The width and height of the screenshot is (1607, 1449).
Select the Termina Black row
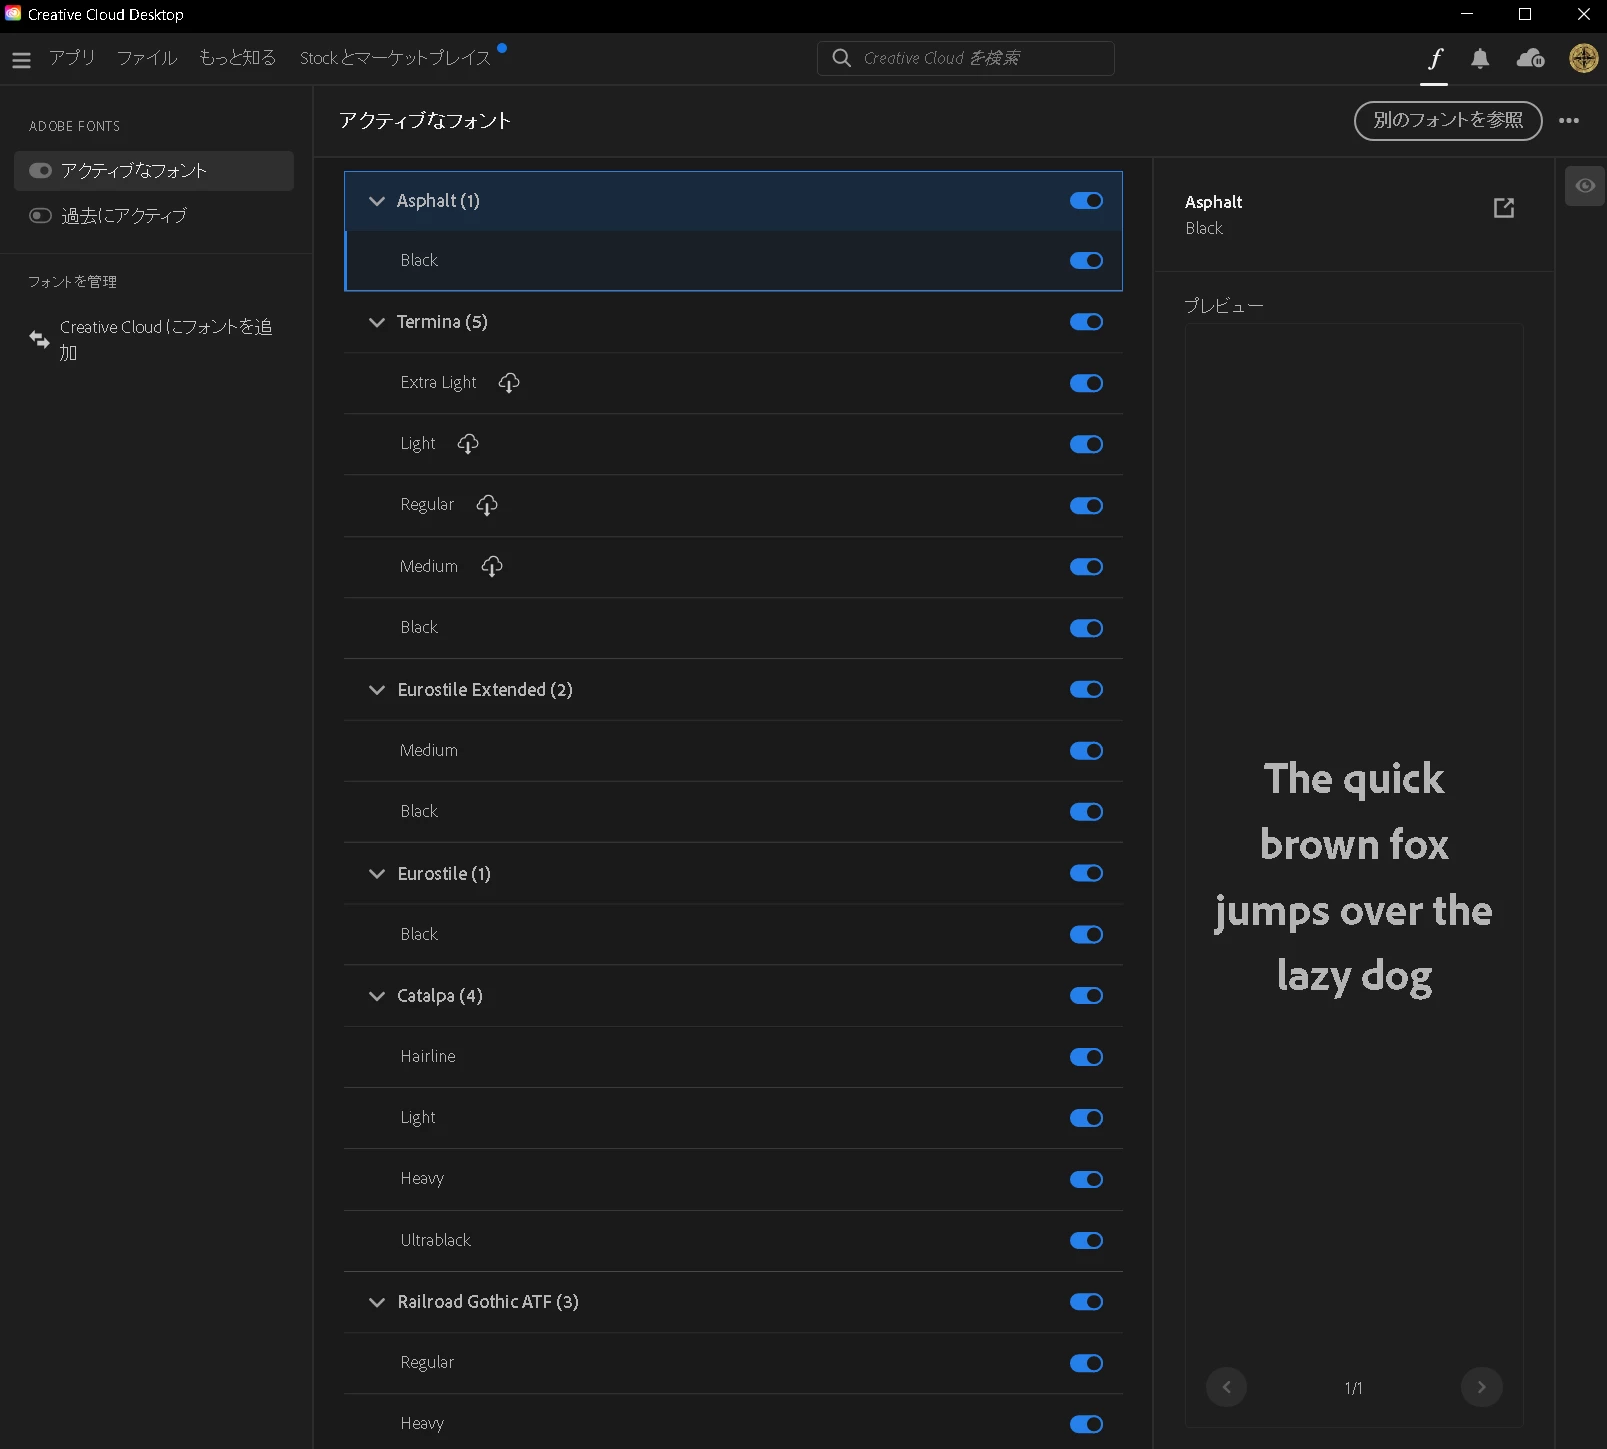733,628
